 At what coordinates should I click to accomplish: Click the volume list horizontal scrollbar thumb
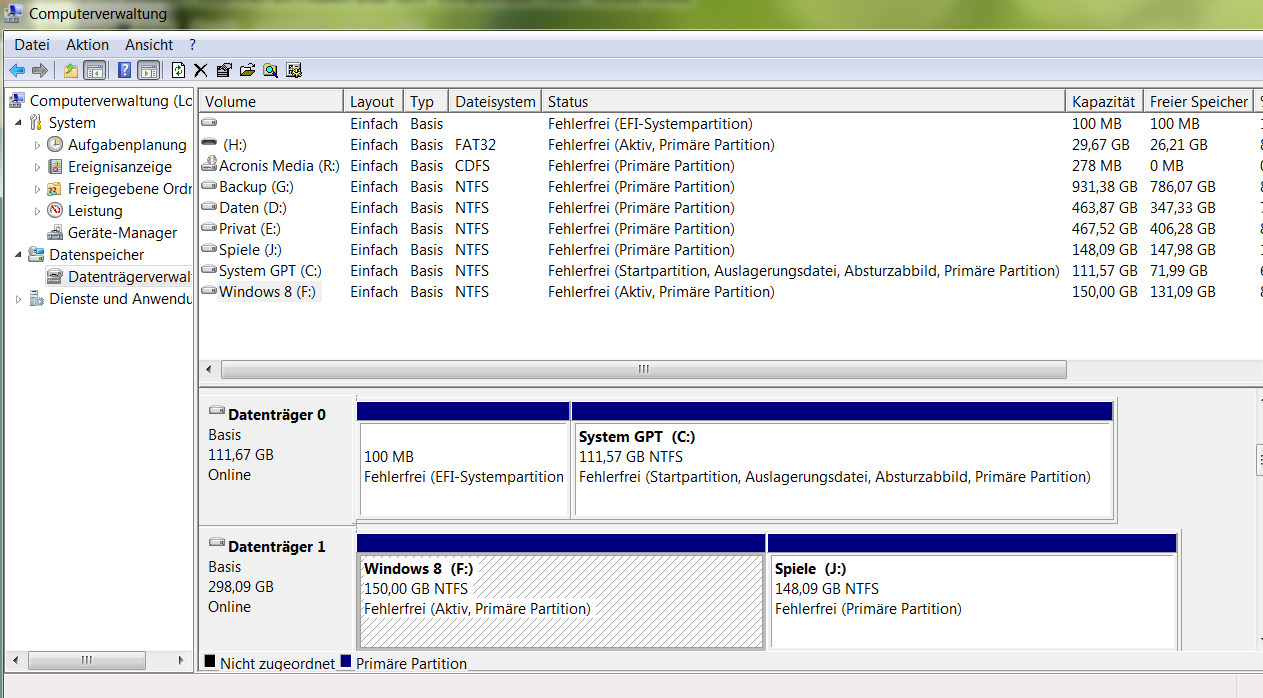coord(643,369)
